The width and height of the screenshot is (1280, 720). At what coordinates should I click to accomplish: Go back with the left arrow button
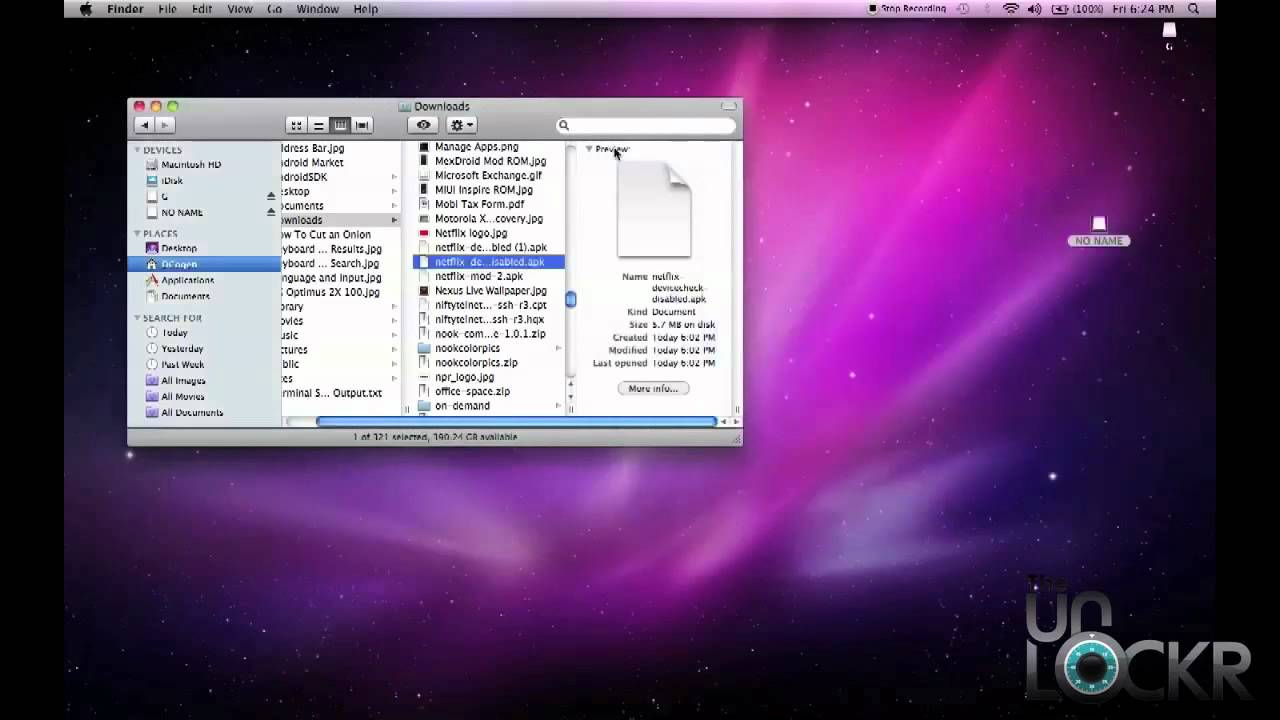144,125
